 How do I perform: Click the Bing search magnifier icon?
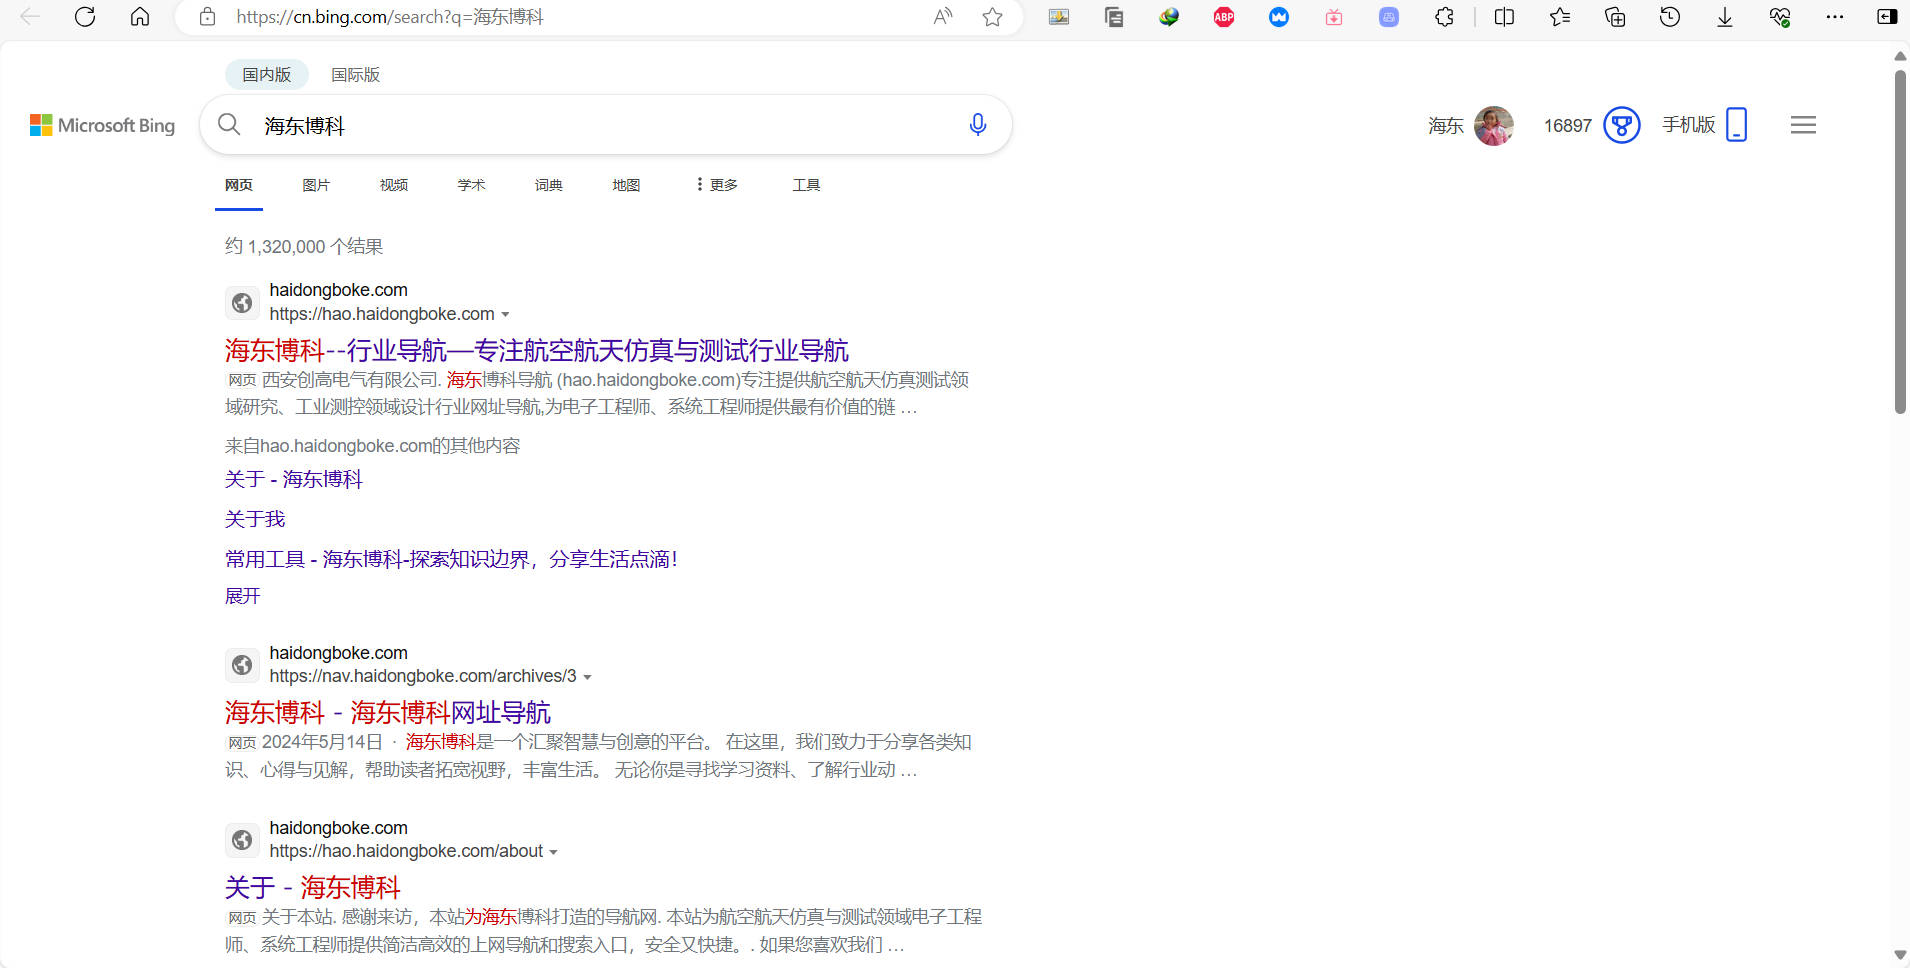(x=229, y=125)
